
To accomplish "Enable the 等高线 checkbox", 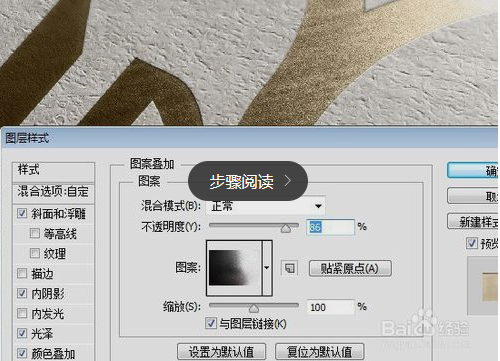I will 35,233.
